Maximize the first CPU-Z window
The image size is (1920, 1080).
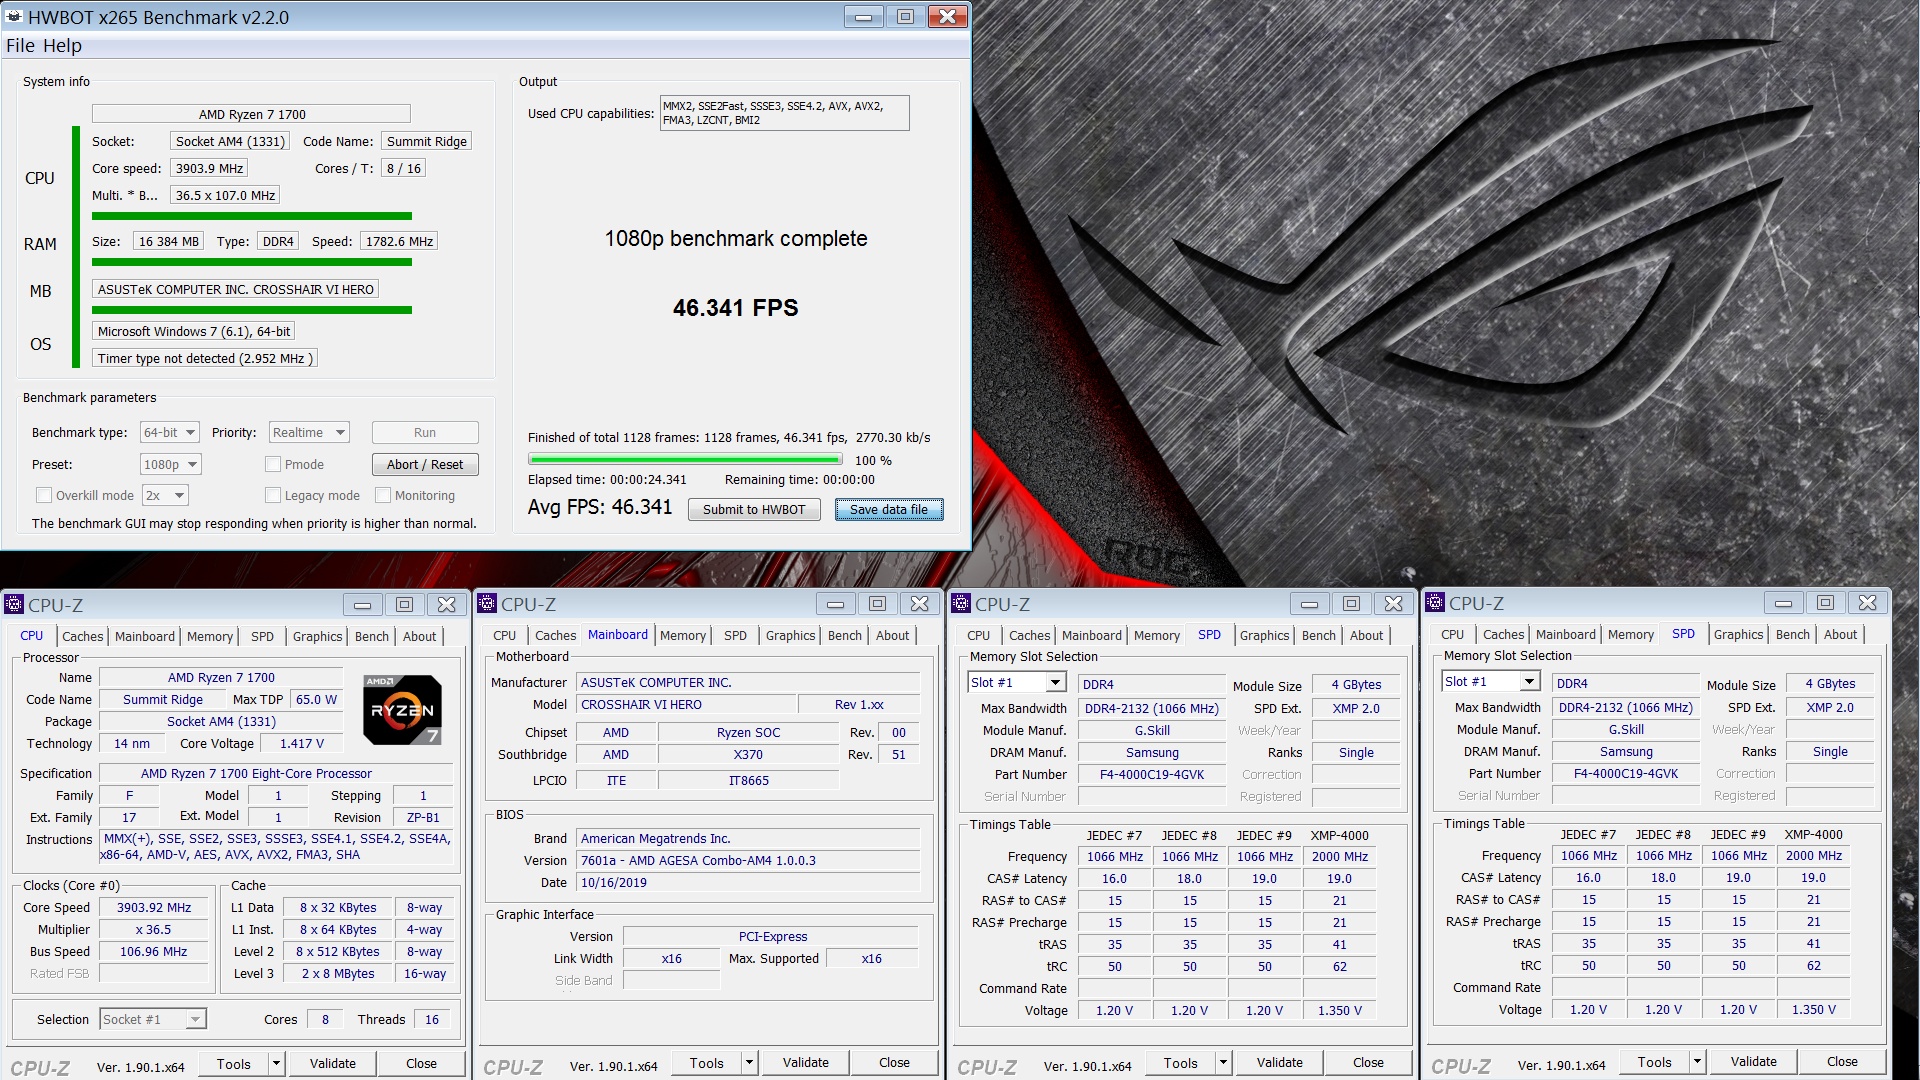pyautogui.click(x=405, y=605)
